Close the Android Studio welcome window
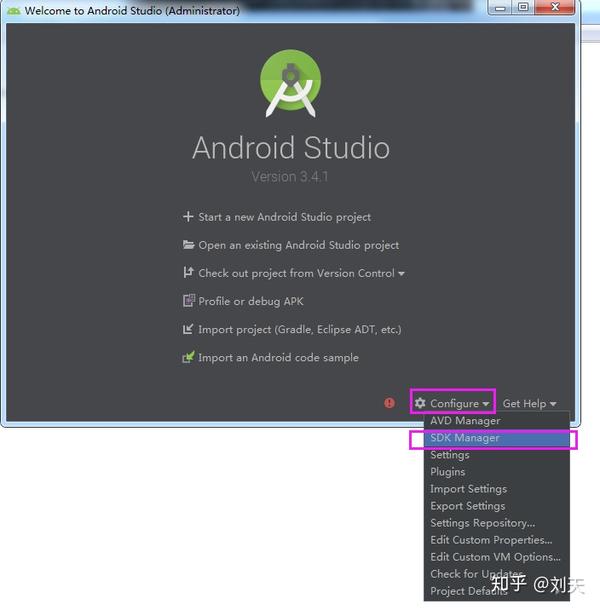This screenshot has height=610, width=600. [x=555, y=7]
